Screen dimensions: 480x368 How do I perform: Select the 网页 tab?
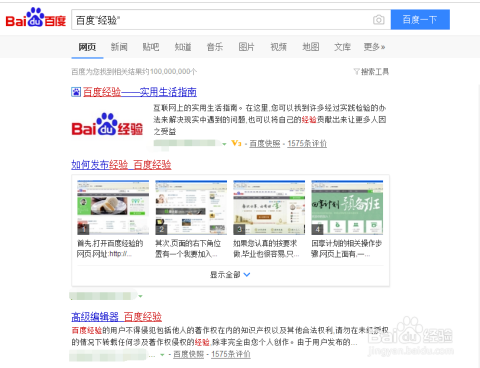[x=87, y=47]
